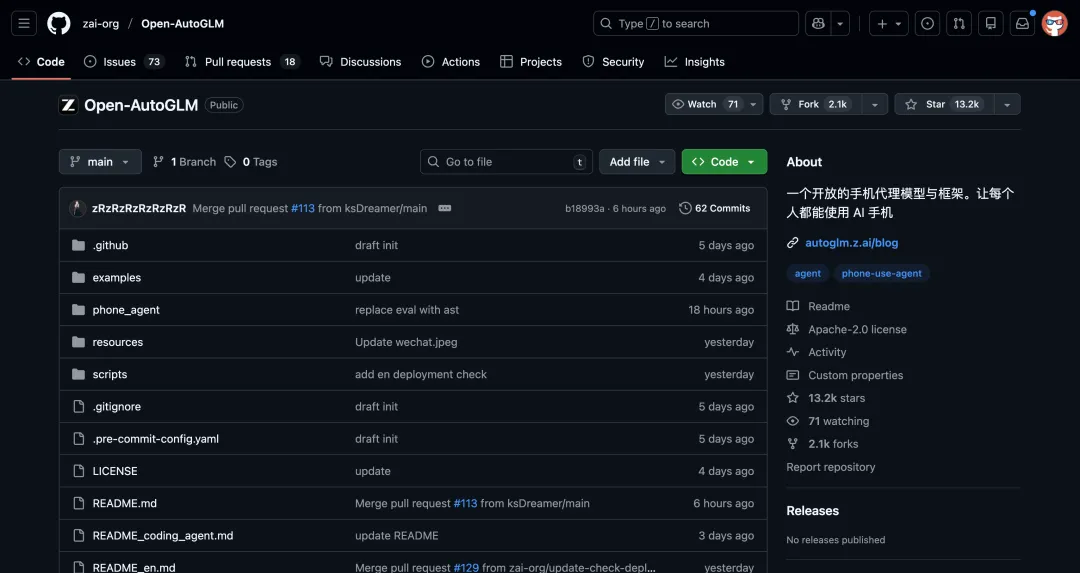
Task: Open pull requests icon in top header
Action: (x=958, y=23)
